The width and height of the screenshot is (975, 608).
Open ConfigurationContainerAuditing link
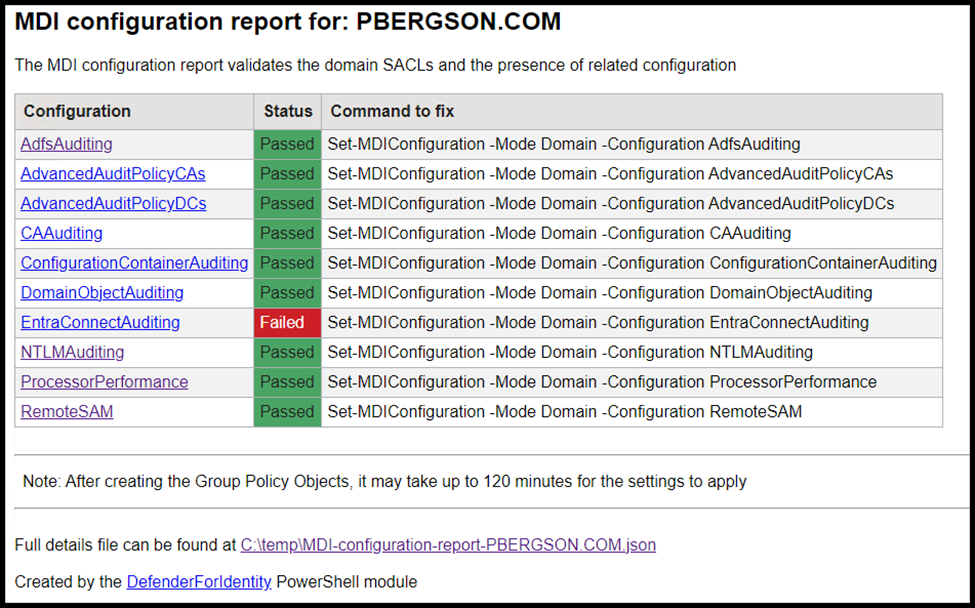pyautogui.click(x=134, y=263)
